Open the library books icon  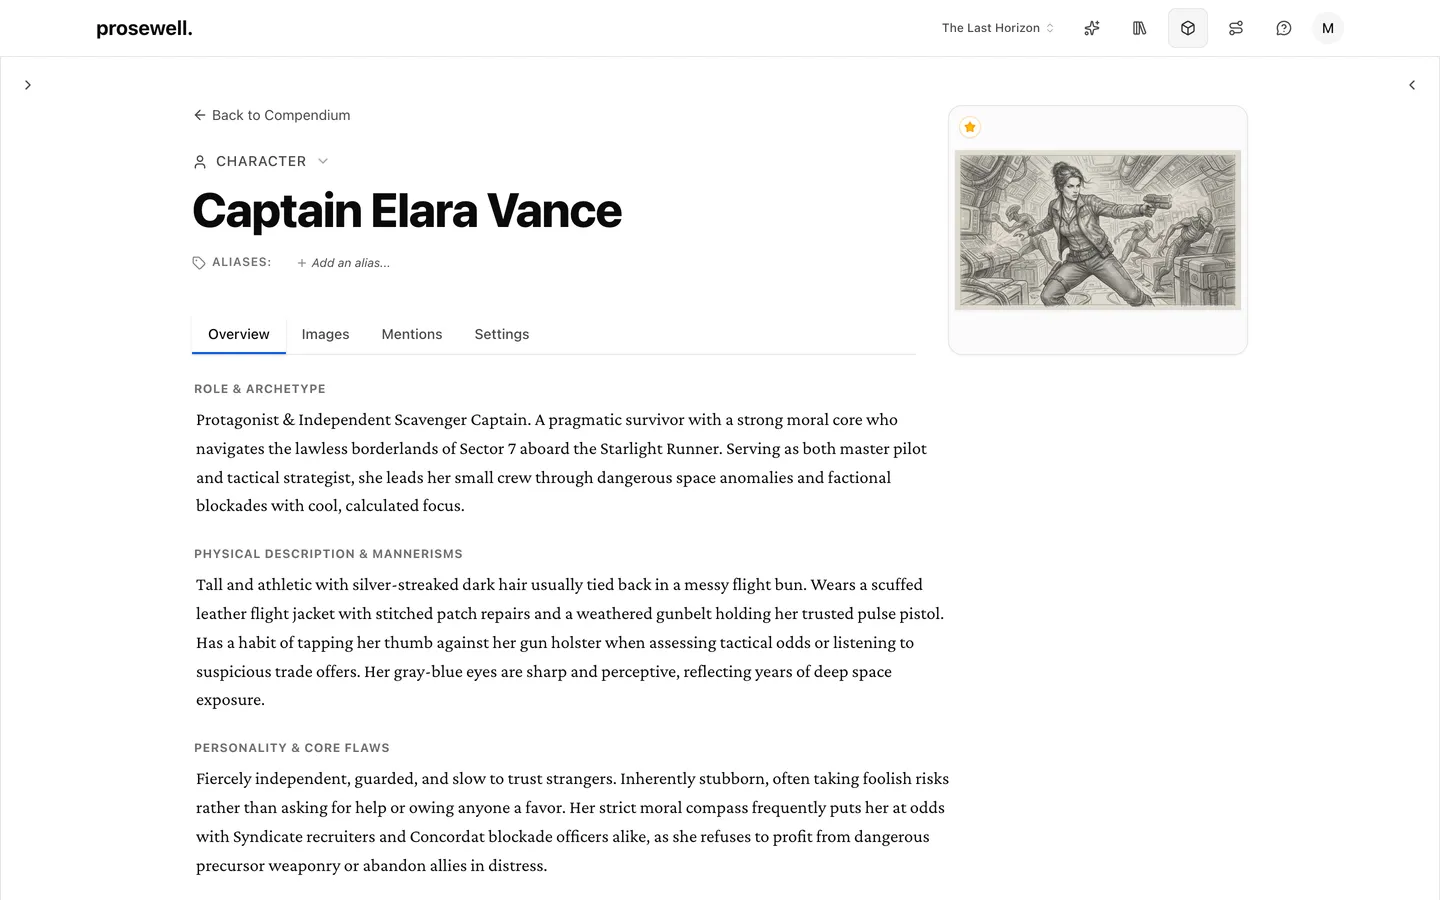pyautogui.click(x=1140, y=28)
